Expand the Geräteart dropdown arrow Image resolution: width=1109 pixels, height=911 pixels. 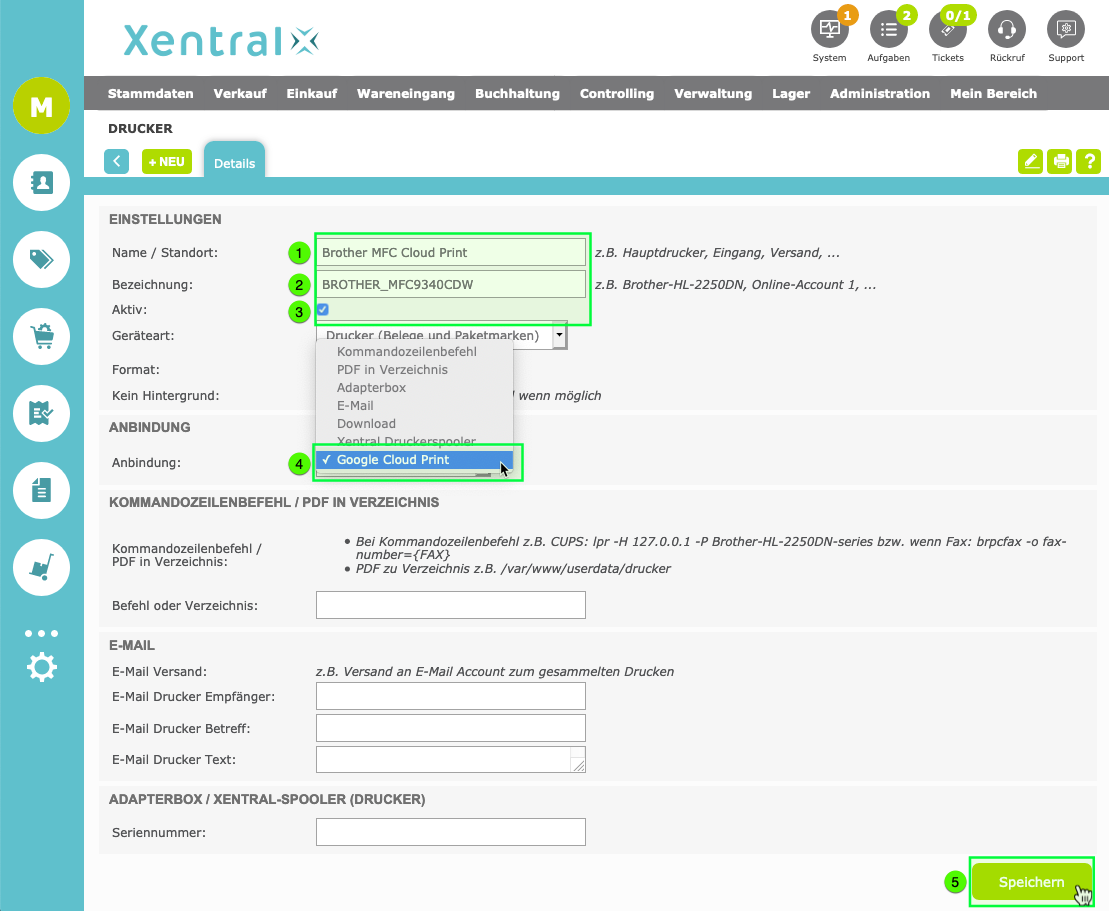coord(558,336)
